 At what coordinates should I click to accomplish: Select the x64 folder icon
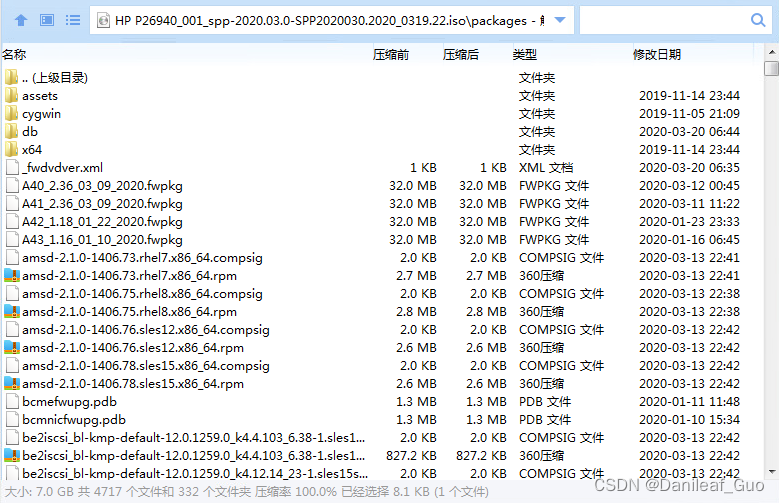[12, 149]
